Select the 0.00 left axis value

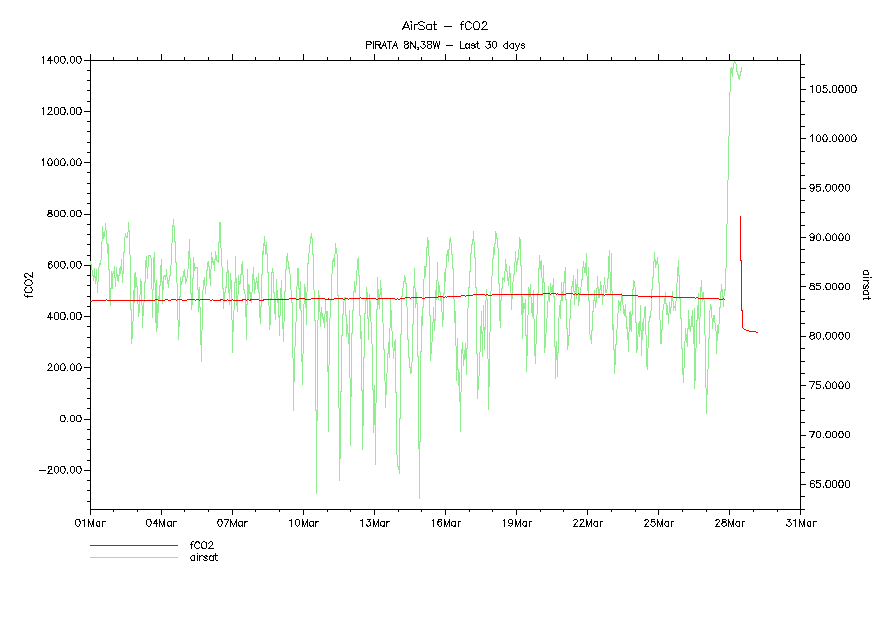(70, 419)
